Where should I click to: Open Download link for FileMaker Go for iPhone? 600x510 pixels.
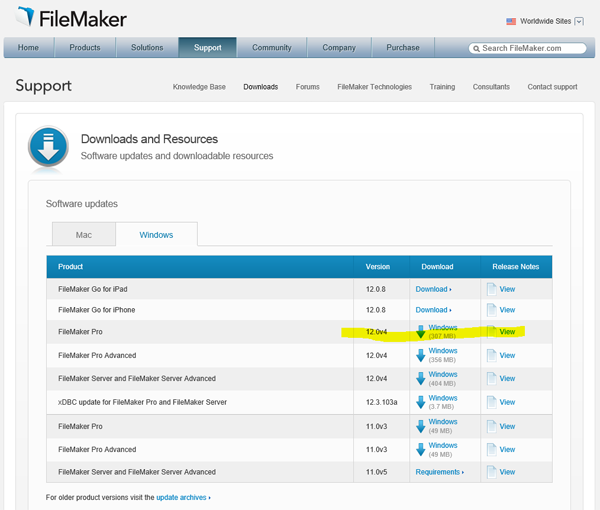(433, 310)
